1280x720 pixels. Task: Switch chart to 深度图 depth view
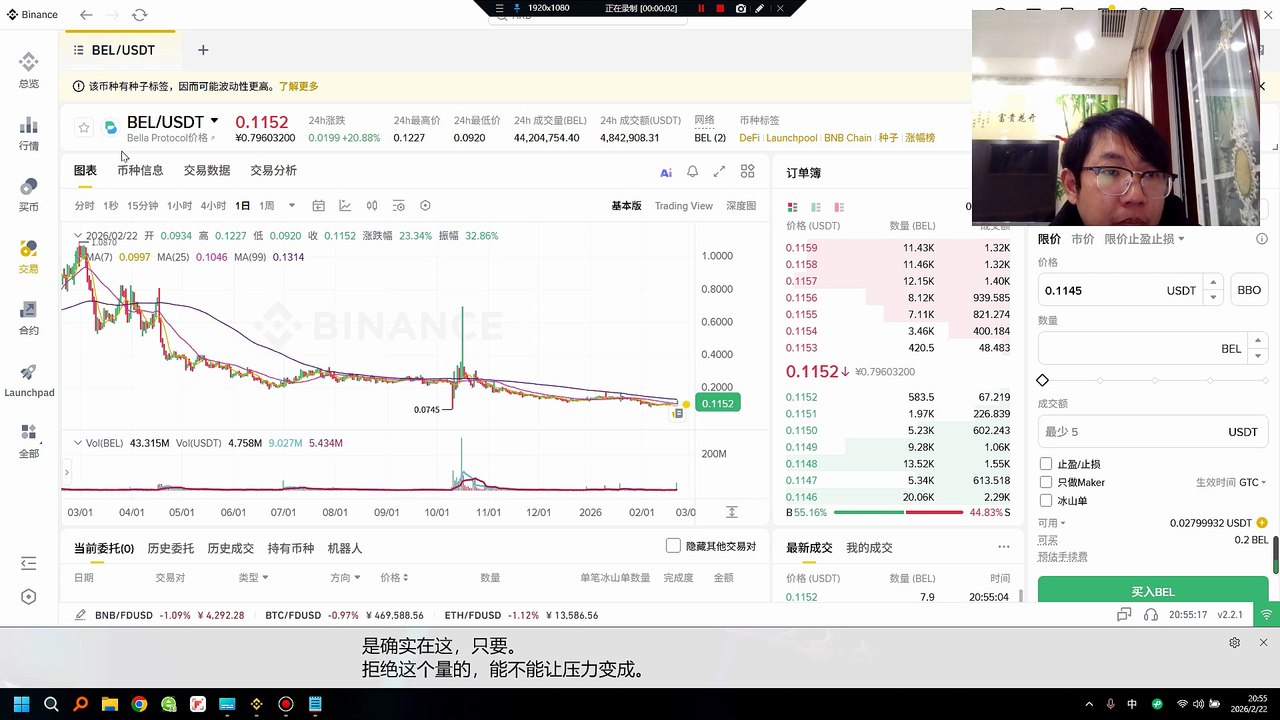click(x=741, y=206)
